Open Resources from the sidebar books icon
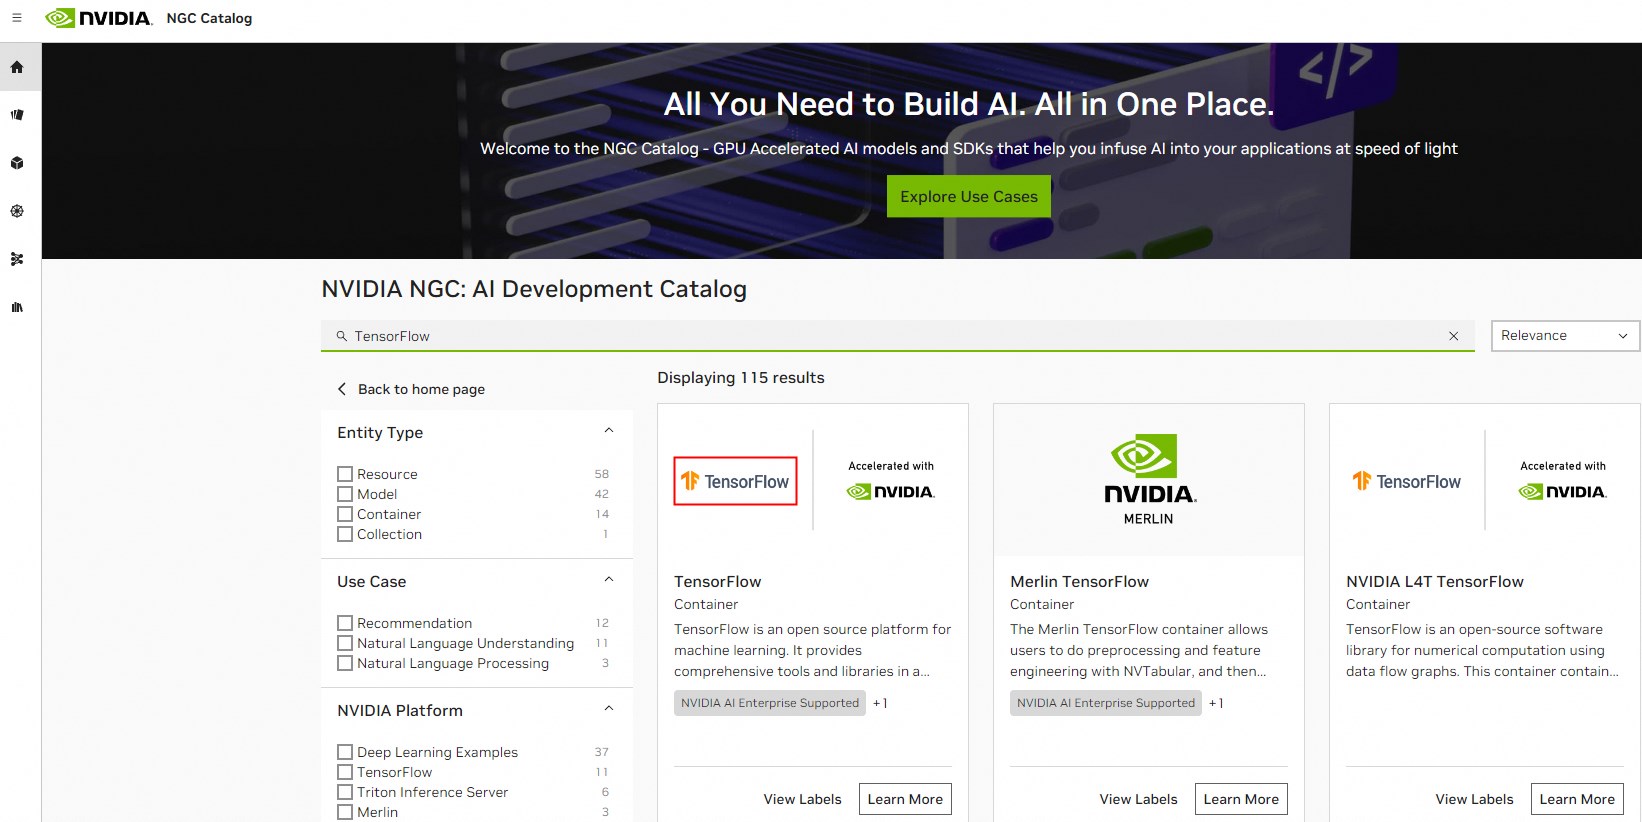 [17, 307]
